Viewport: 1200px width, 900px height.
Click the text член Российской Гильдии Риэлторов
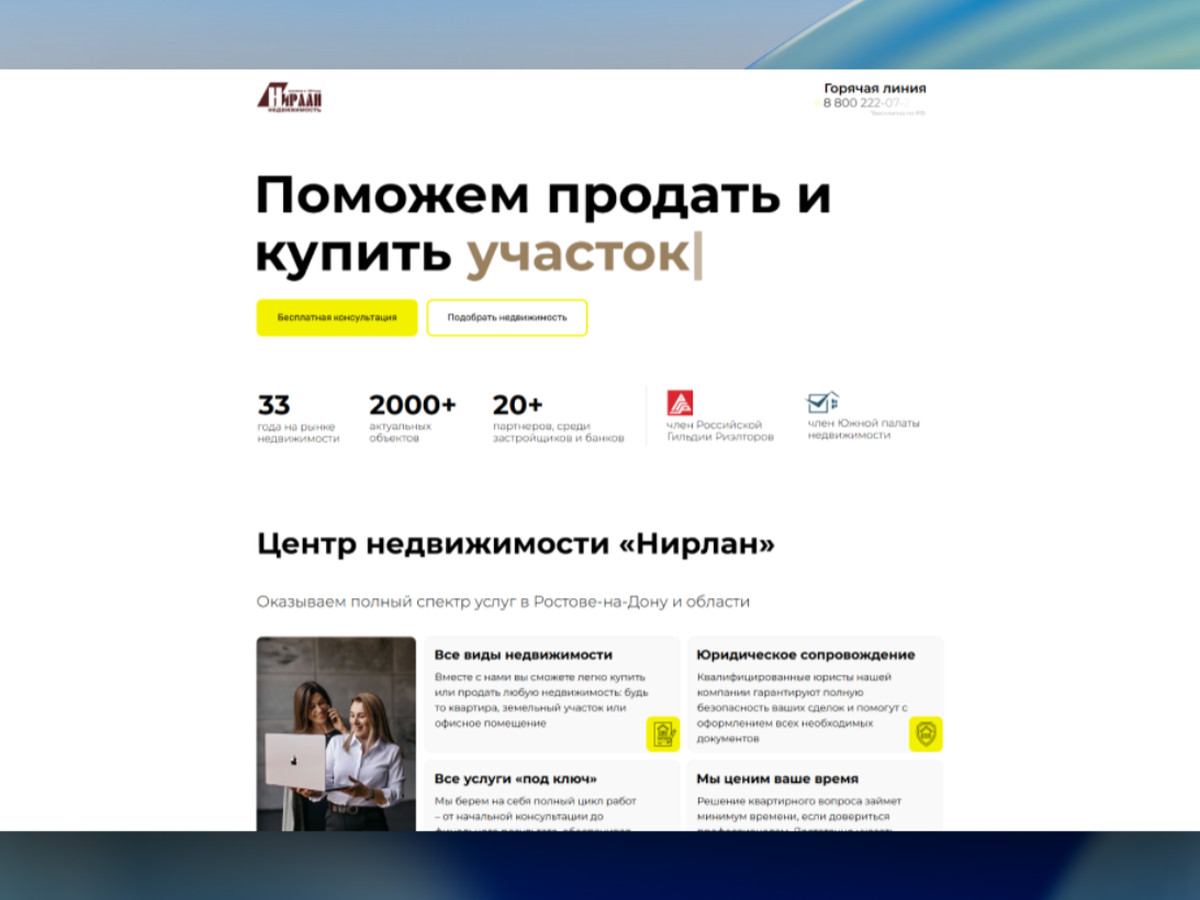point(720,431)
